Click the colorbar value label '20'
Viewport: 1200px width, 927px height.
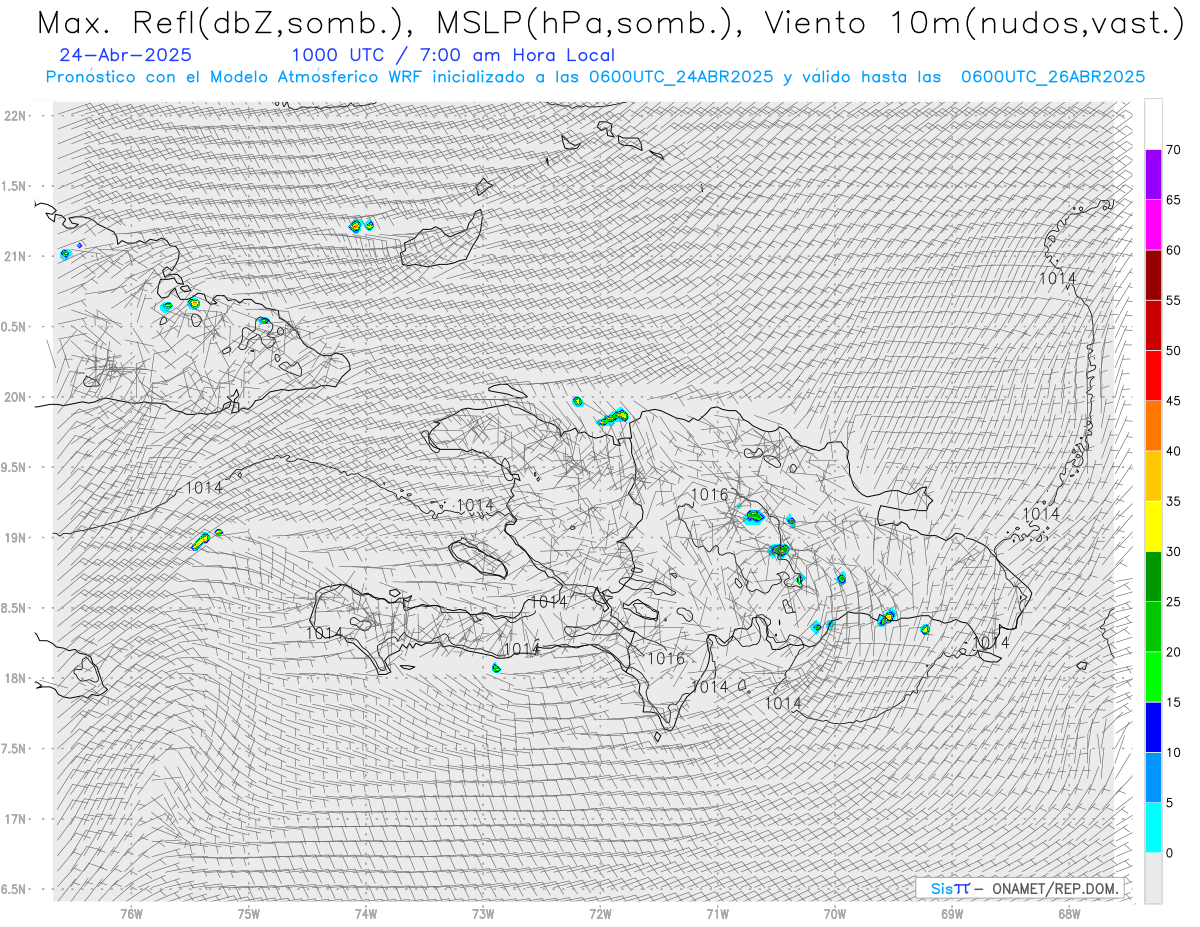coord(1173,652)
